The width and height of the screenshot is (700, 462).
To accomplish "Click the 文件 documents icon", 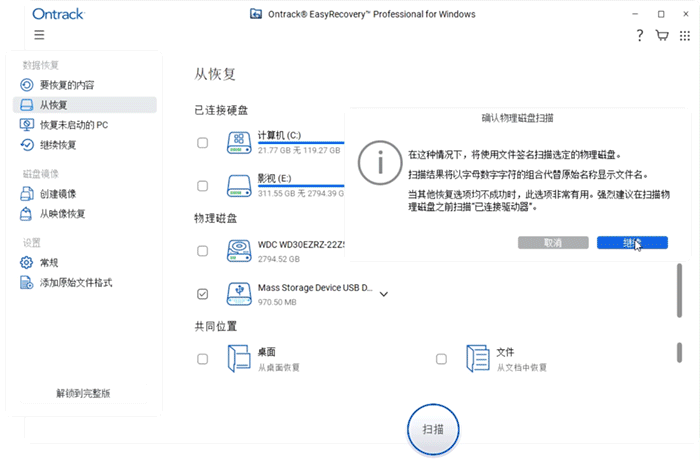I will tap(478, 359).
